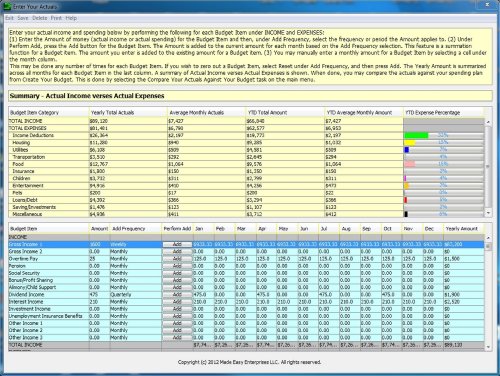The height and width of the screenshot is (376, 500).
Task: Click the Add Frequency column header
Action: click(x=136, y=229)
